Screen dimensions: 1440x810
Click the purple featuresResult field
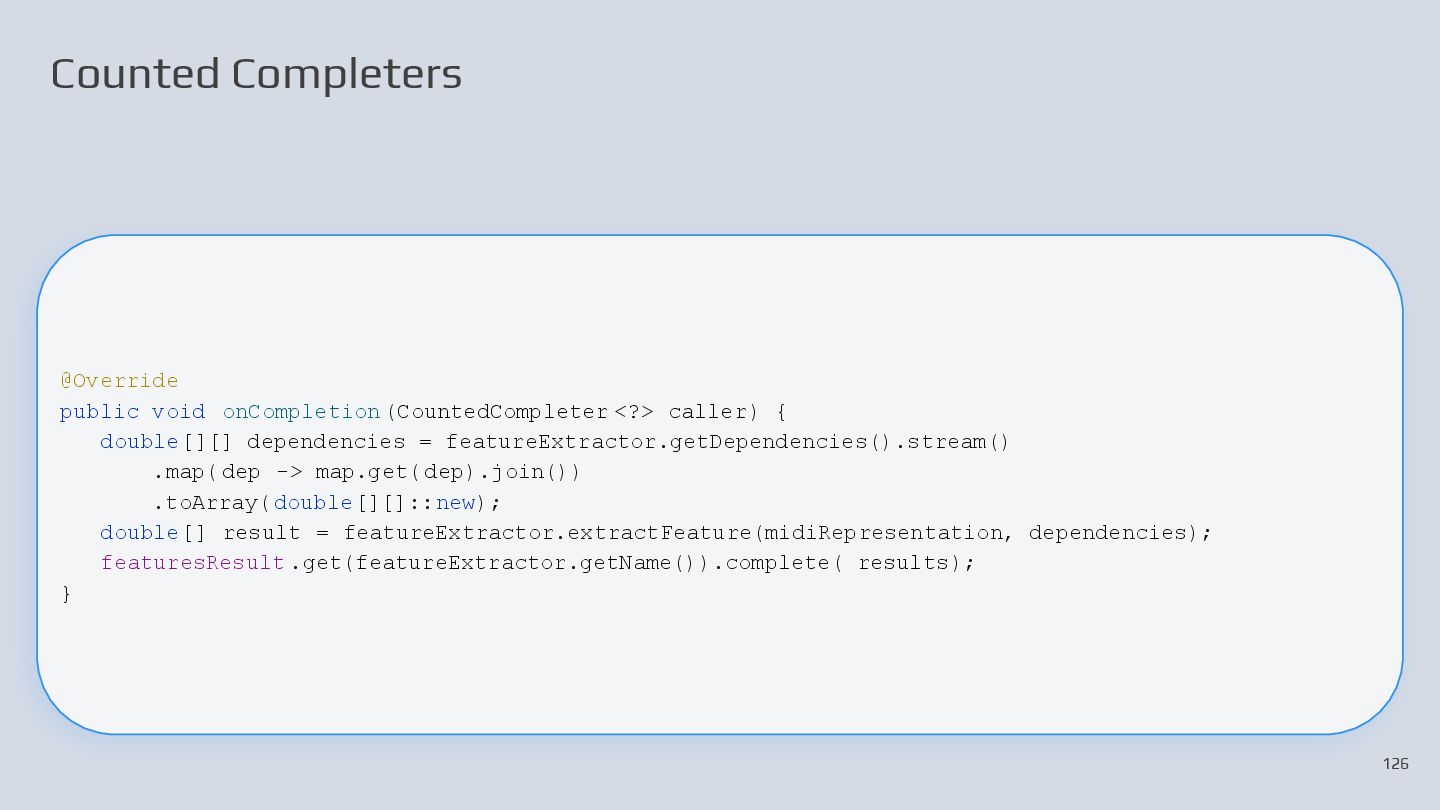[193, 563]
